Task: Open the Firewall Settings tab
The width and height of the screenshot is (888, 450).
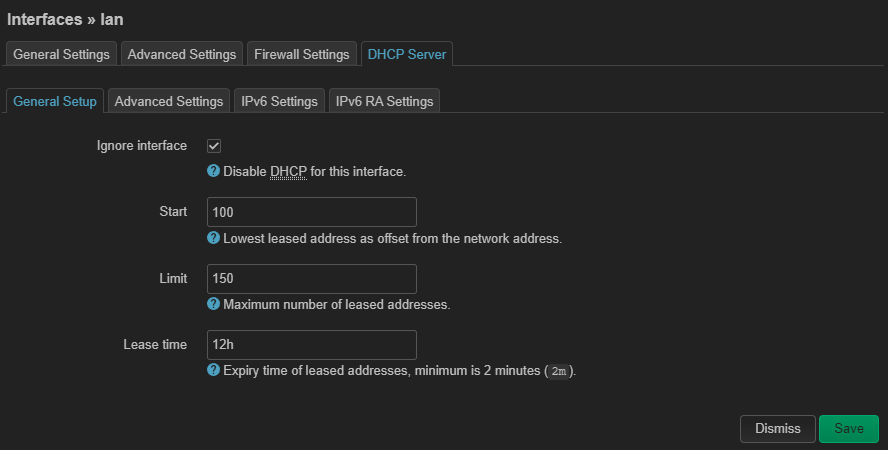Action: pyautogui.click(x=301, y=54)
